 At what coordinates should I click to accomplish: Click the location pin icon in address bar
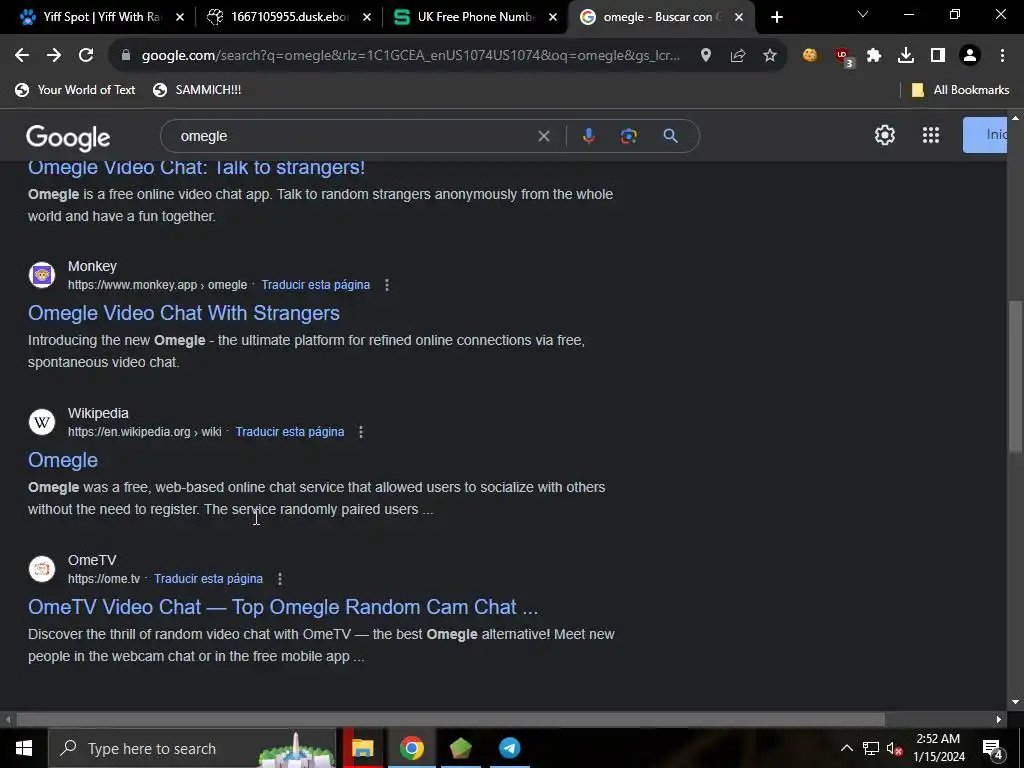pos(705,56)
